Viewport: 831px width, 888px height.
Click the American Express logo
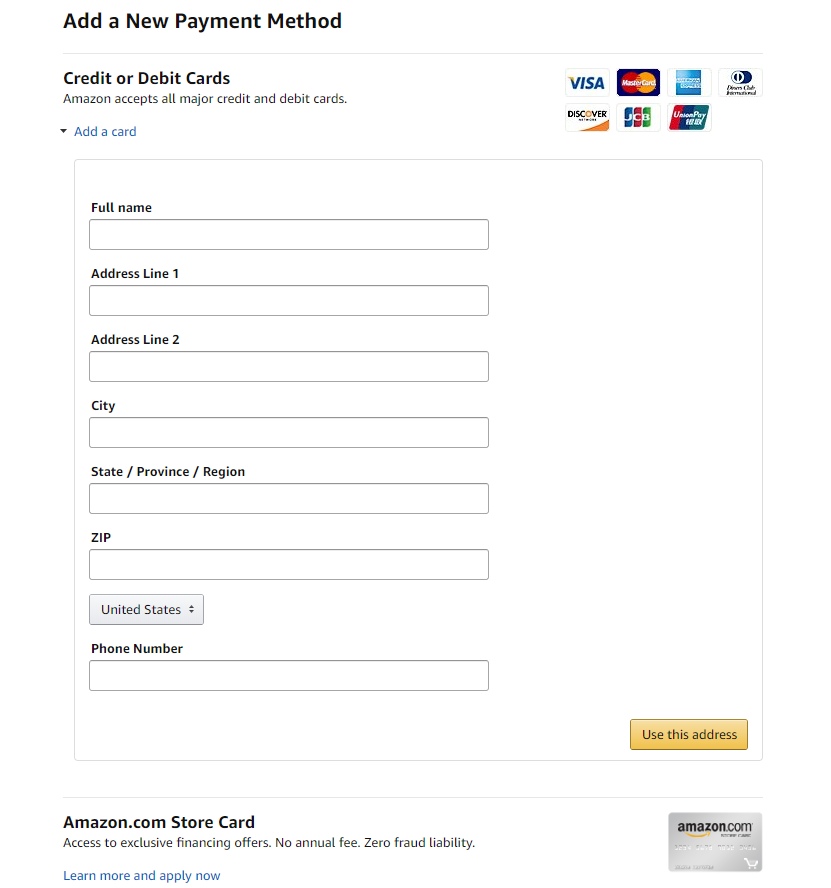pos(689,83)
